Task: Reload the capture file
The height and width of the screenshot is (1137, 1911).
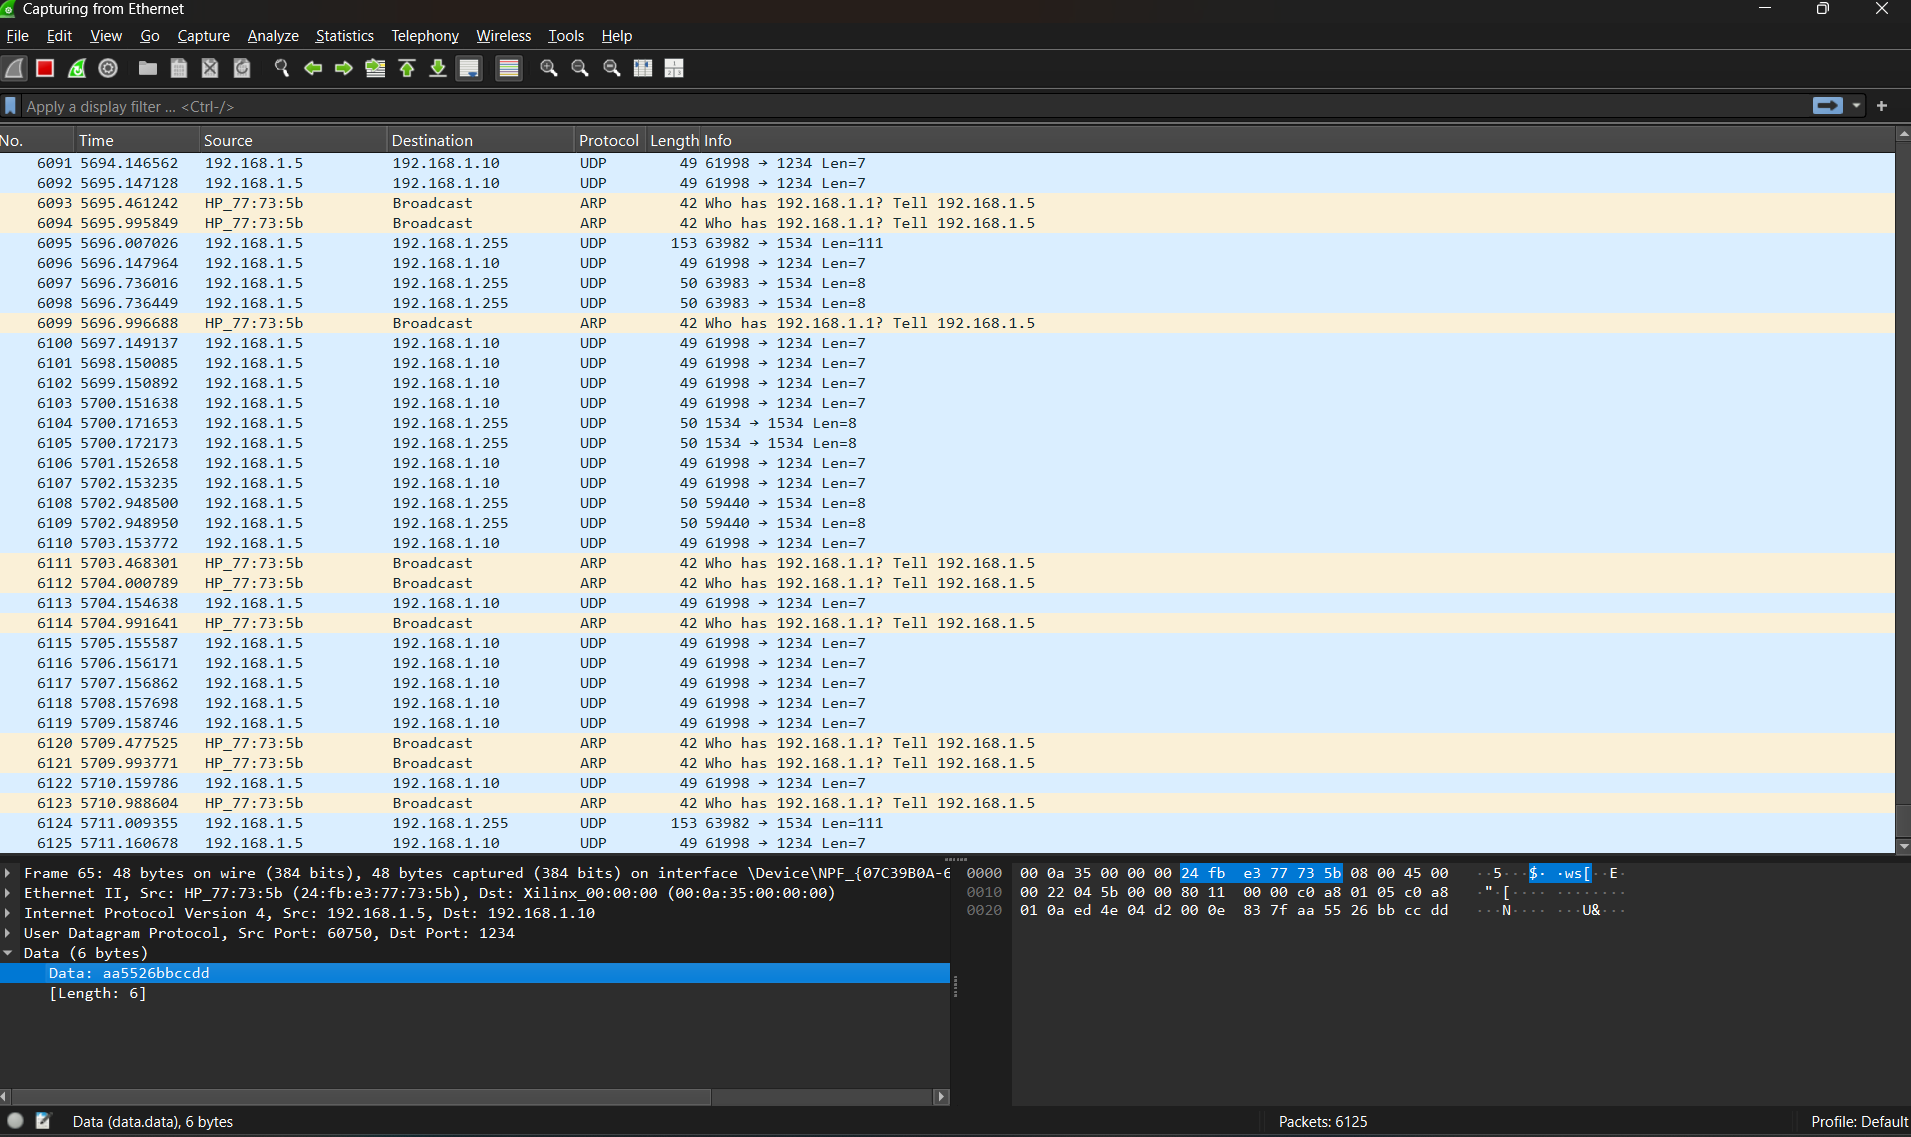Action: point(242,68)
